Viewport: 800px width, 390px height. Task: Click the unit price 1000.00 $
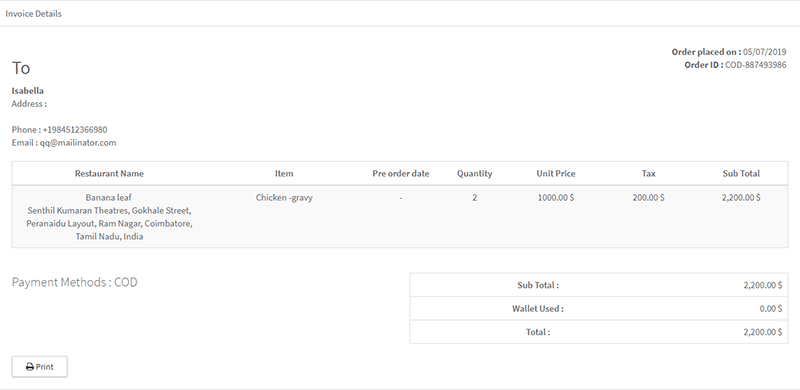(556, 198)
